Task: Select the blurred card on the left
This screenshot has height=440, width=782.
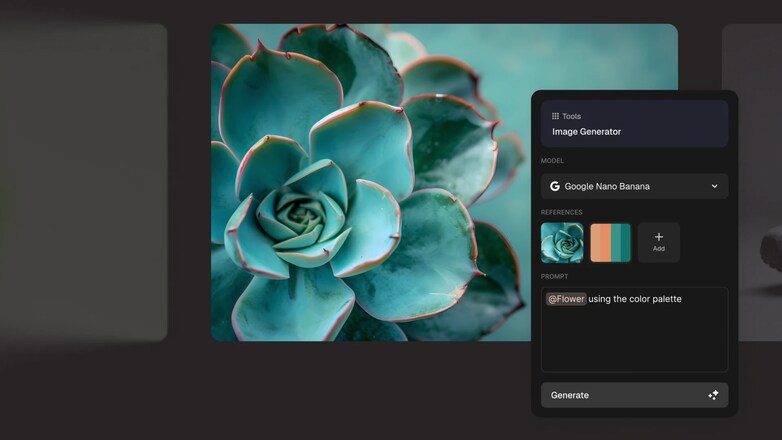Action: point(85,180)
